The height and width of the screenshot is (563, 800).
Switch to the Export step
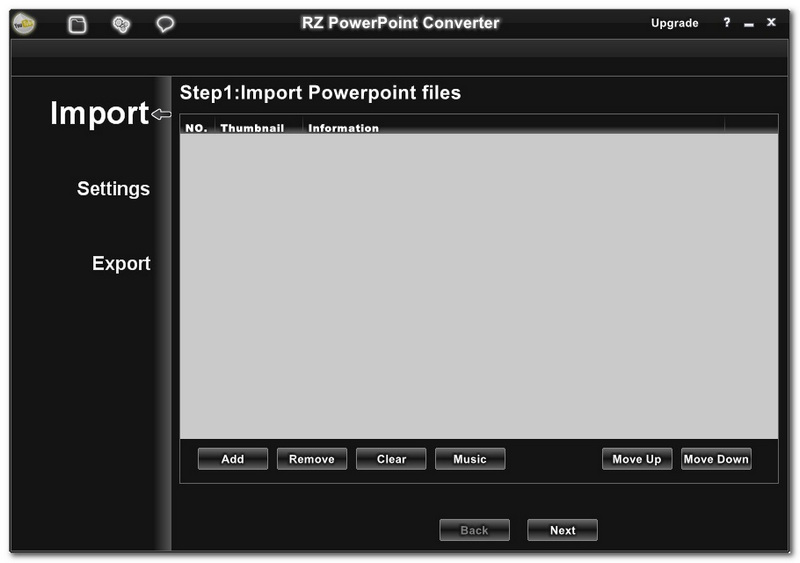pos(121,263)
